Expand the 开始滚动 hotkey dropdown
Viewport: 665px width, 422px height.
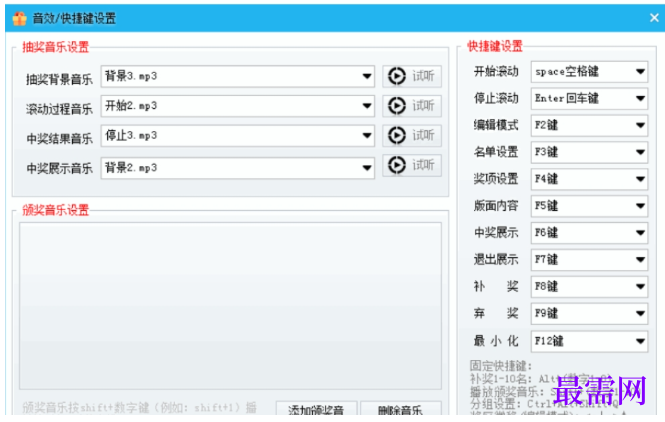(x=590, y=72)
